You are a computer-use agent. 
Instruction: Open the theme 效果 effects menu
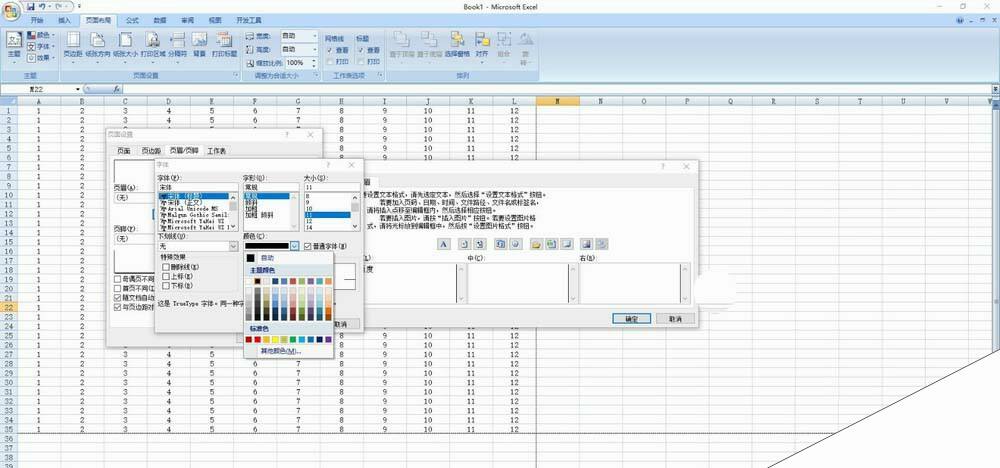41,57
